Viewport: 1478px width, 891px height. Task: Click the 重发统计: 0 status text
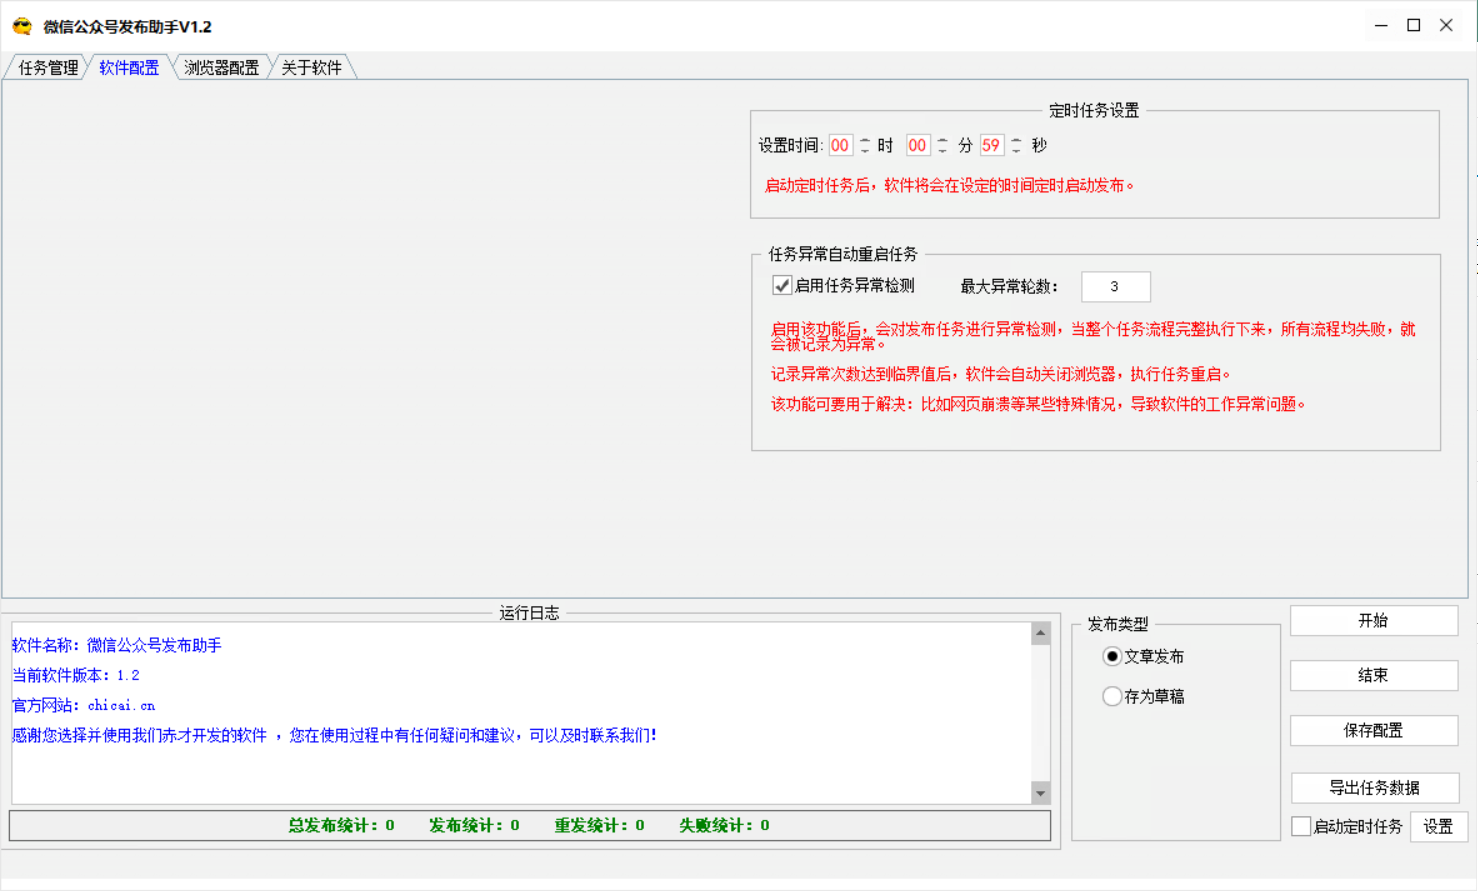600,826
